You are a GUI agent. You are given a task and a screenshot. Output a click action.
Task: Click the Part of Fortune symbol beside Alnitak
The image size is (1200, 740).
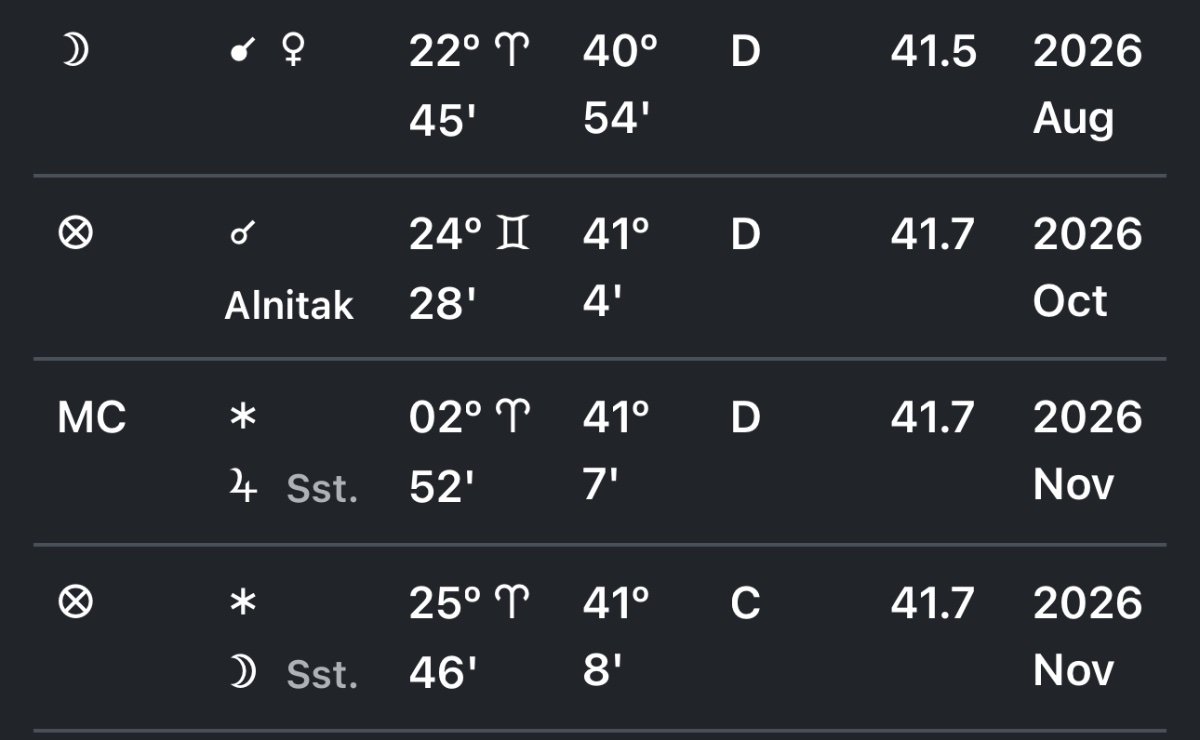77,234
